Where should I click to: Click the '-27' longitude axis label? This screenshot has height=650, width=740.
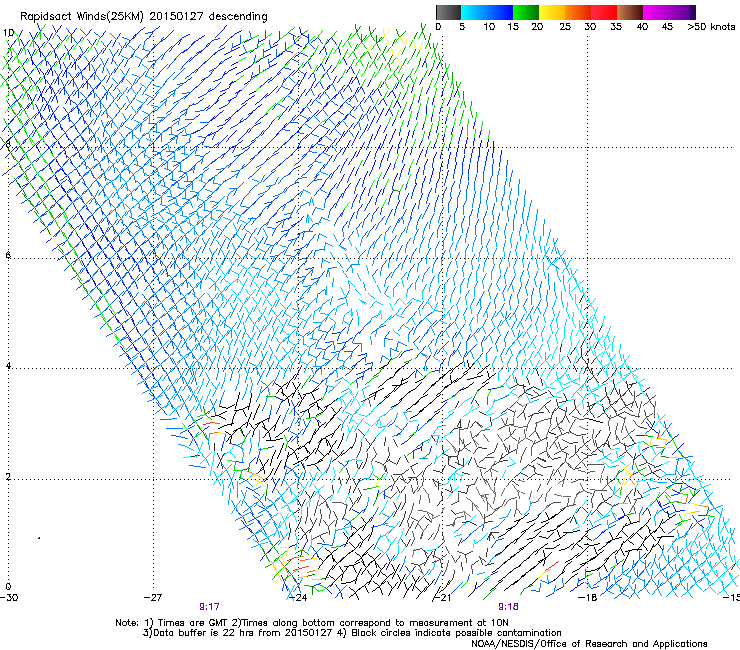(153, 598)
